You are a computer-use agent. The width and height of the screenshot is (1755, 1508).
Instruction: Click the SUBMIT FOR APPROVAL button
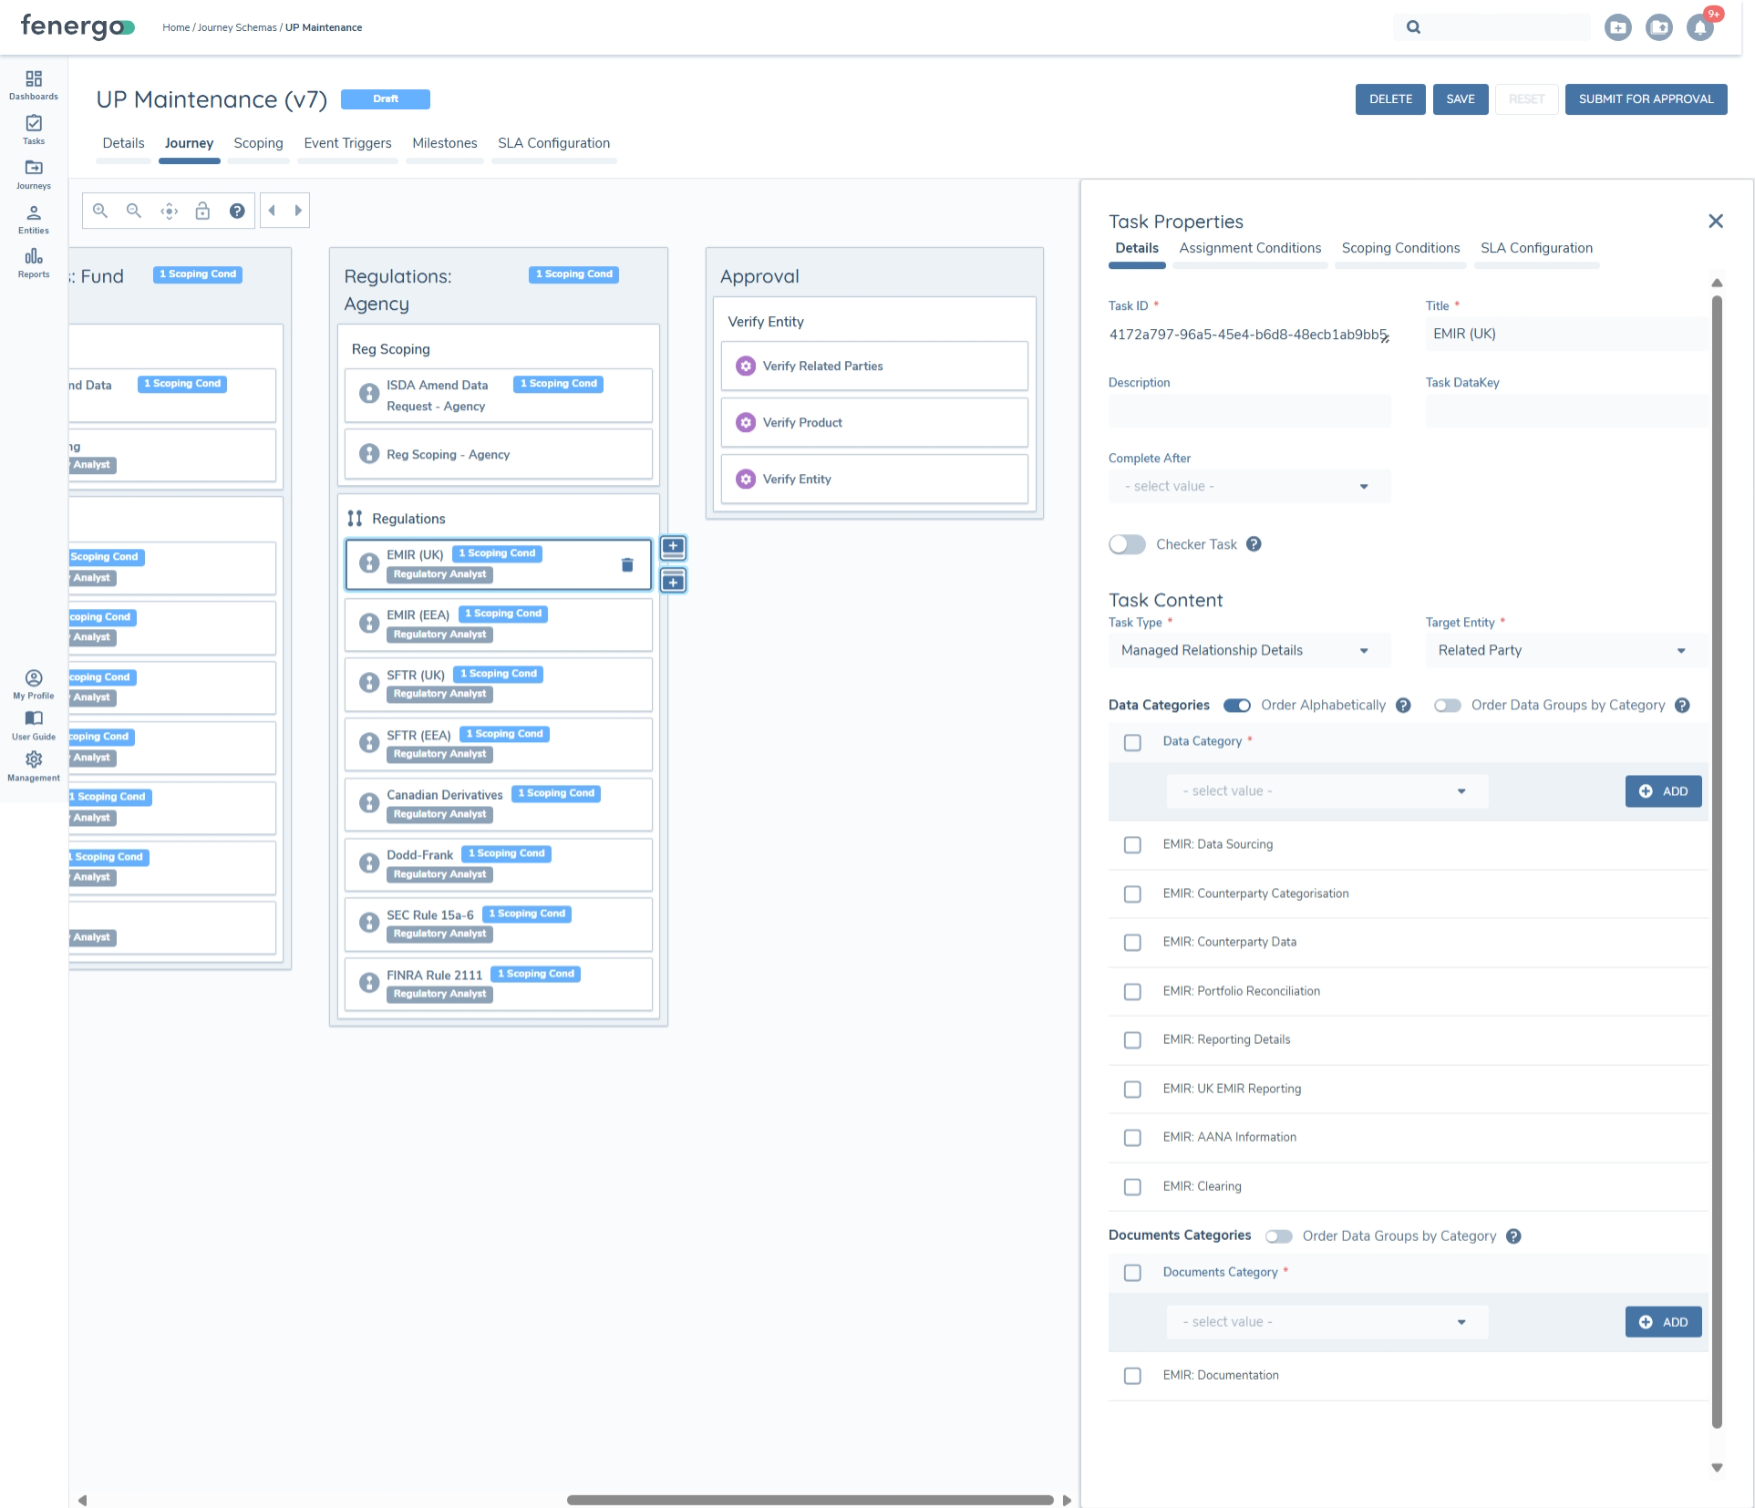(1645, 99)
